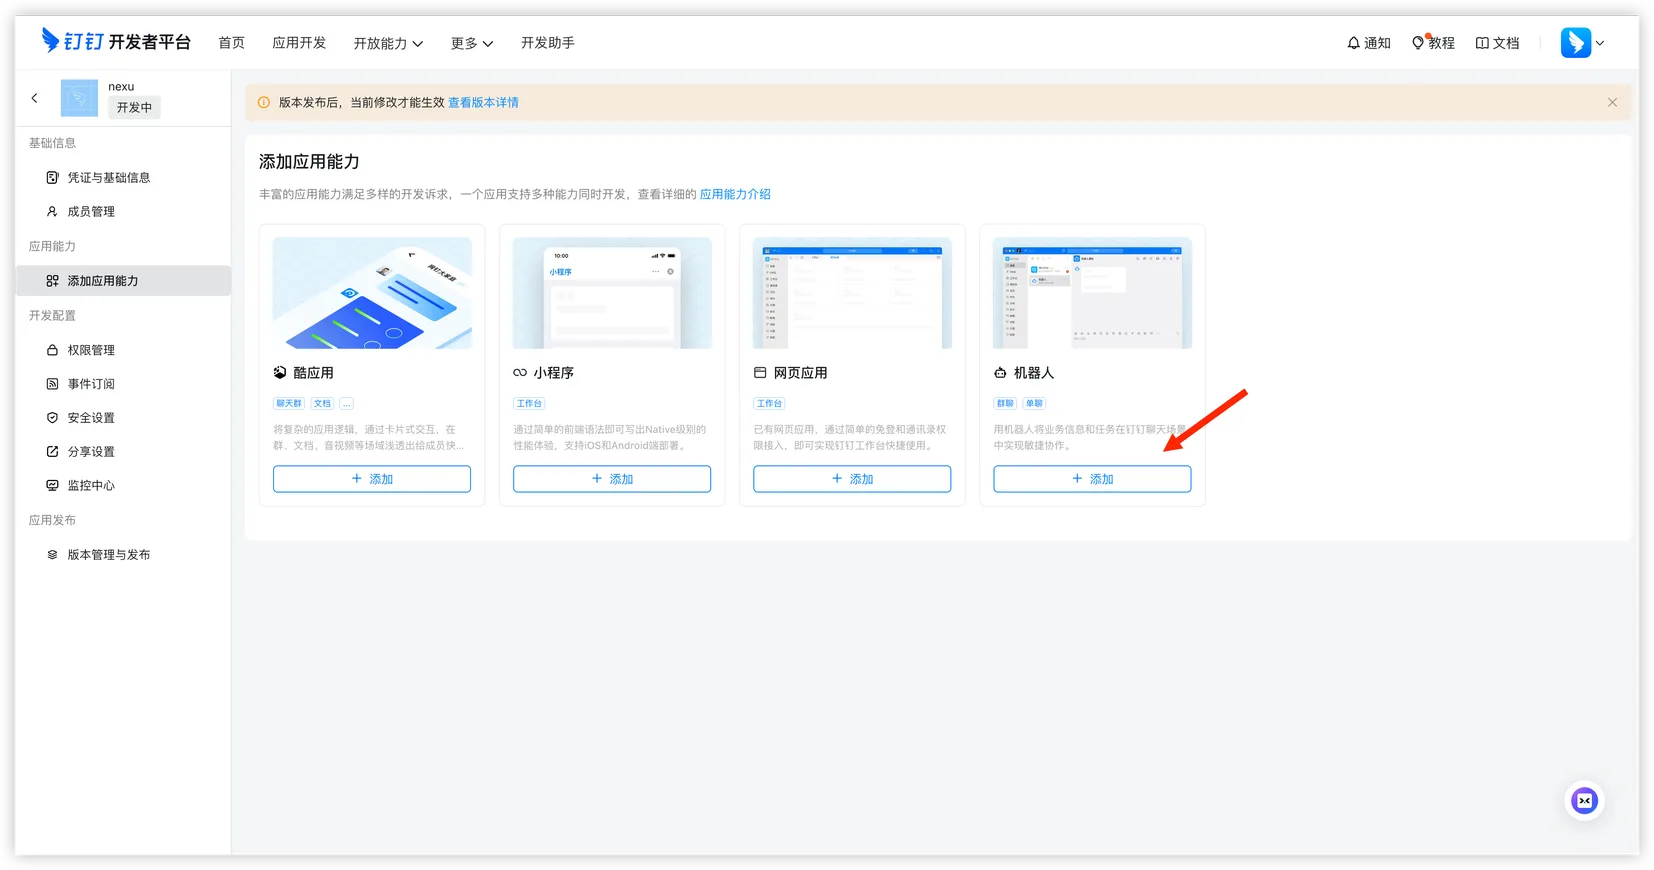Open docs via the book icon
The image size is (1654, 870).
(1482, 43)
